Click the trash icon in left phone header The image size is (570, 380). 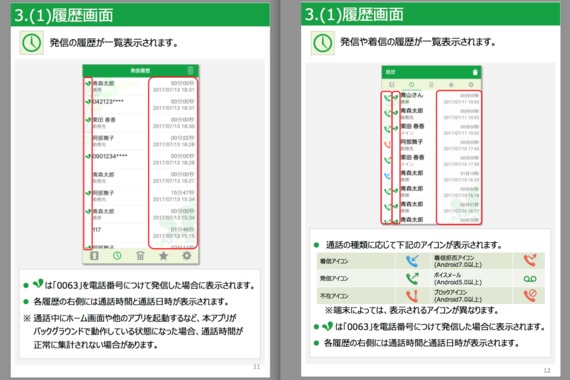[190, 70]
